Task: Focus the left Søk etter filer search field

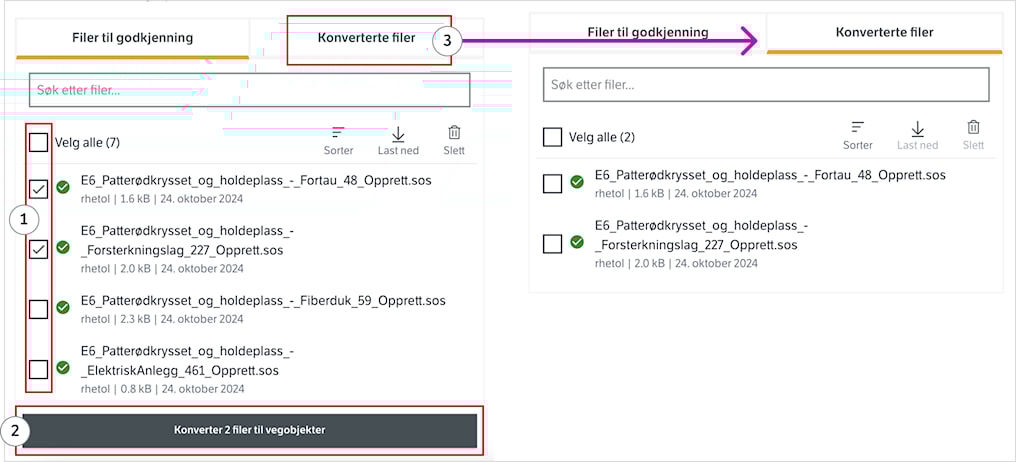Action: (249, 90)
